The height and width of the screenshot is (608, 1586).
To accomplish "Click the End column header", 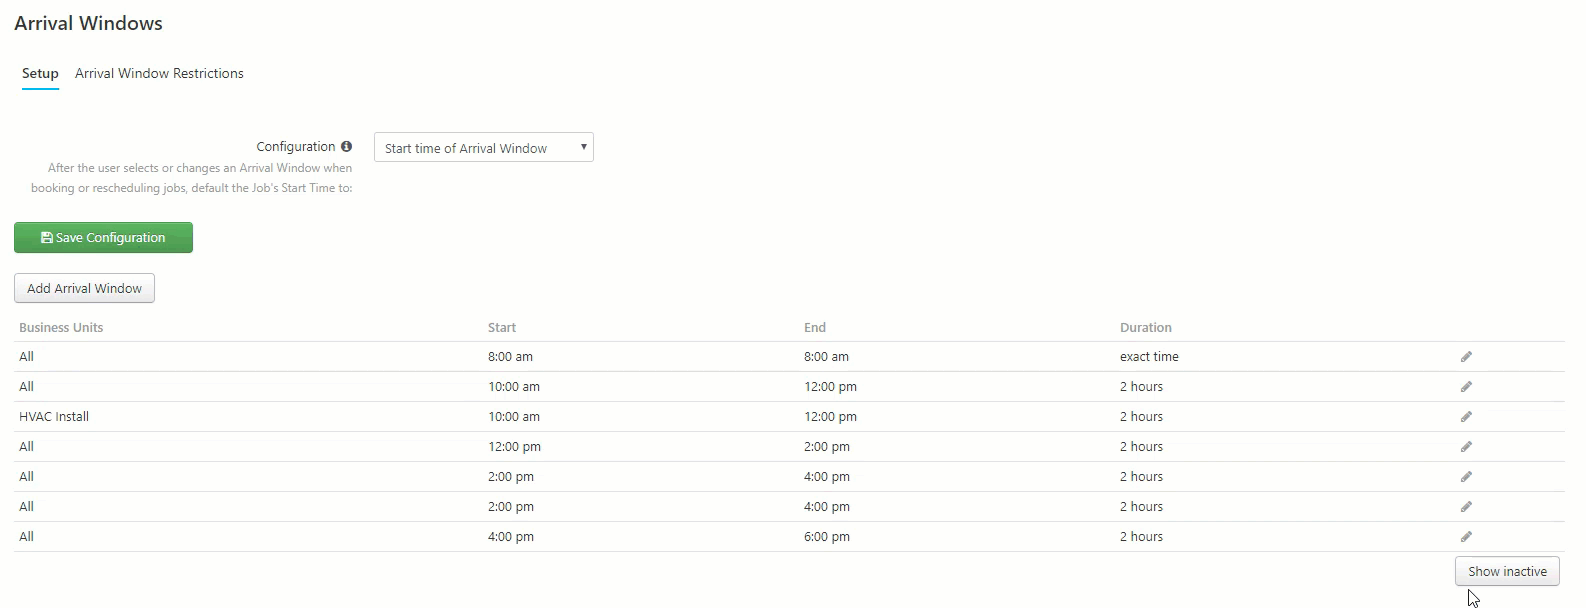I will coord(815,327).
